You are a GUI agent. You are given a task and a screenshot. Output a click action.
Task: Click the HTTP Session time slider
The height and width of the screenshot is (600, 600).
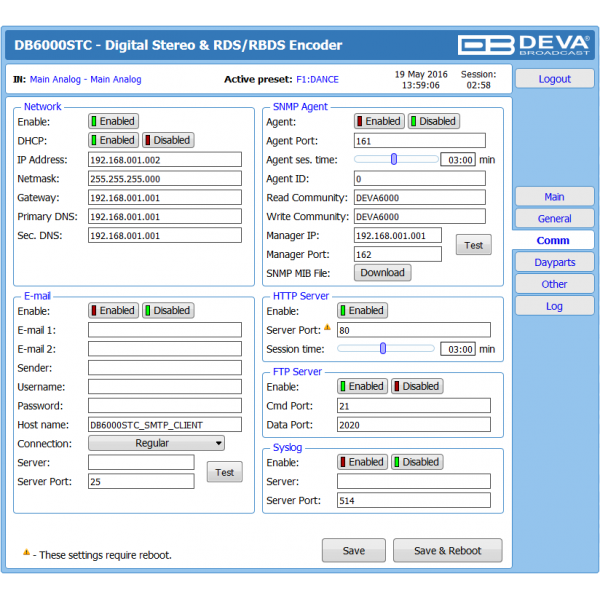click(x=386, y=349)
